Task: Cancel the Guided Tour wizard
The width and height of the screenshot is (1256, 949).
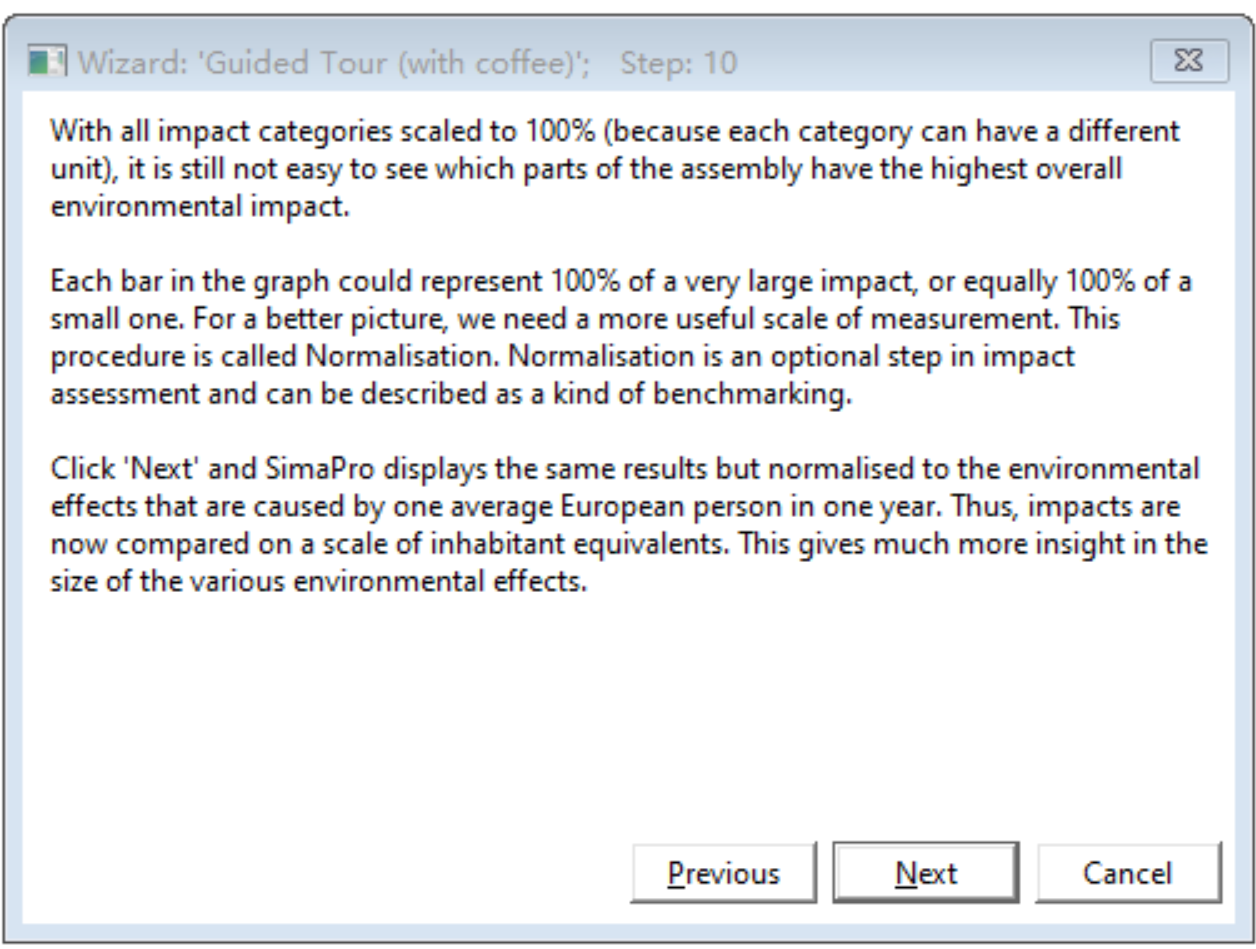Action: [x=1128, y=873]
